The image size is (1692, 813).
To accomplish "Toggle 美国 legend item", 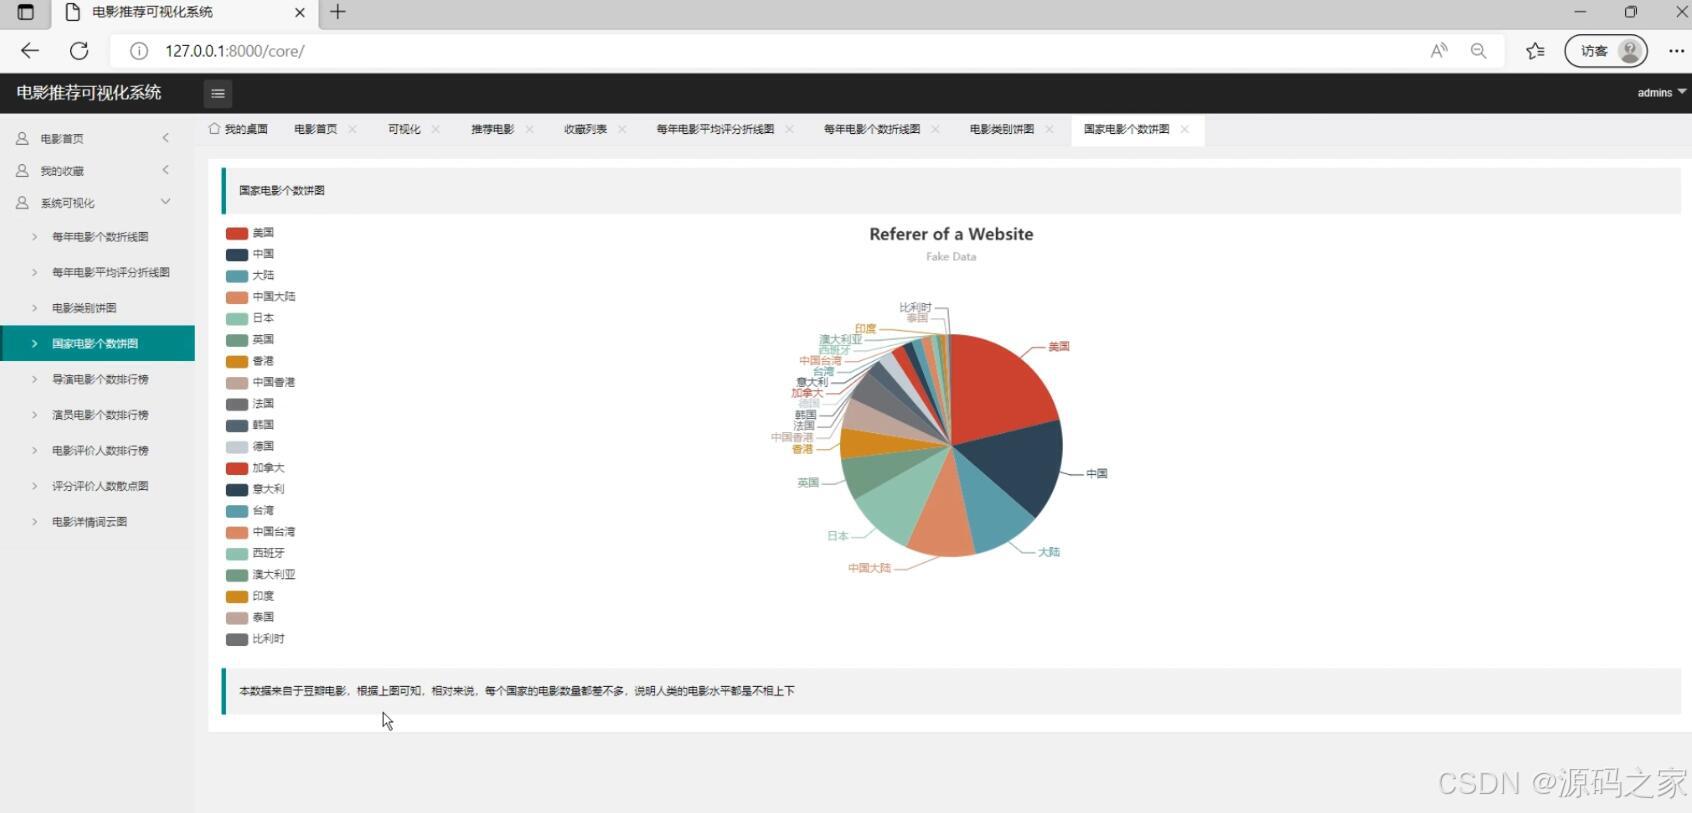I will (x=250, y=233).
